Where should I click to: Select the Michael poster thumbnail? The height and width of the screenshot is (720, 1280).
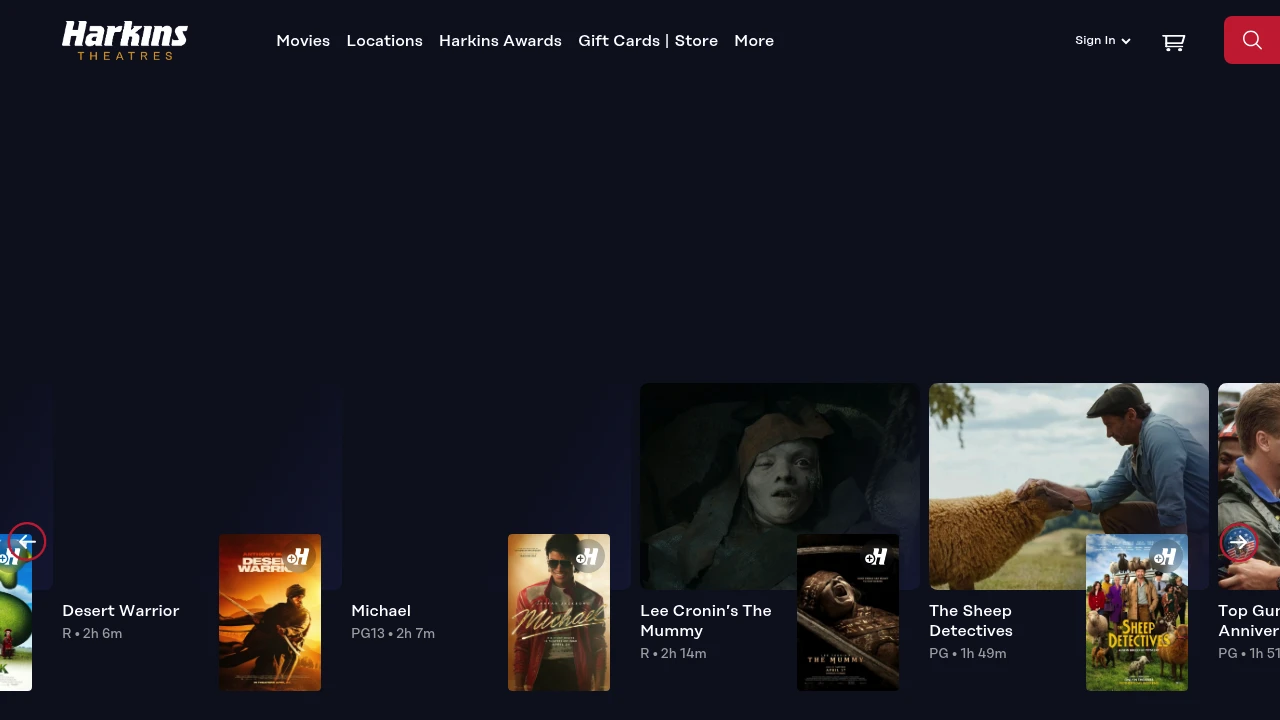pos(559,612)
